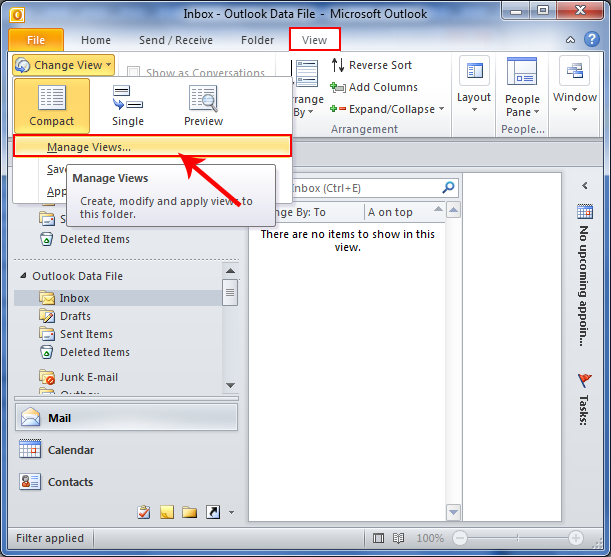Click the Layout ribbon icon
The height and width of the screenshot is (557, 611).
pyautogui.click(x=474, y=71)
